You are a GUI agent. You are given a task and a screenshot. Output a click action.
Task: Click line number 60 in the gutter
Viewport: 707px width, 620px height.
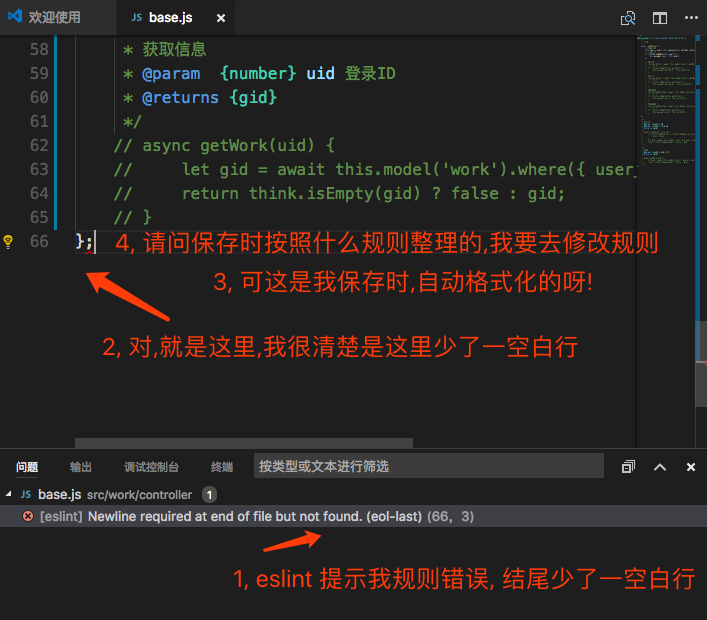[x=39, y=97]
